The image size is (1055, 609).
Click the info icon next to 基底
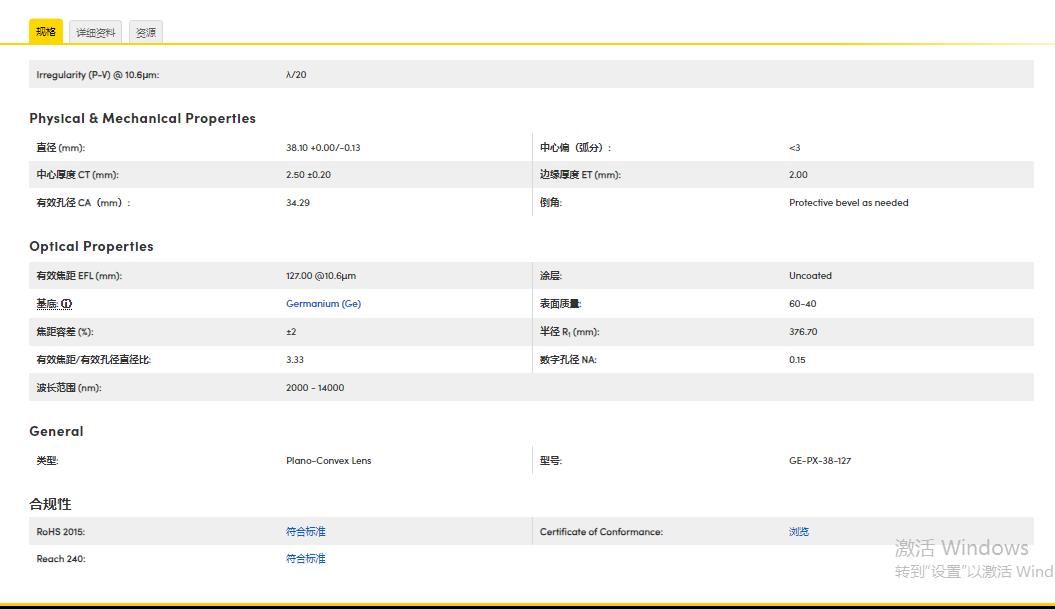(x=65, y=303)
